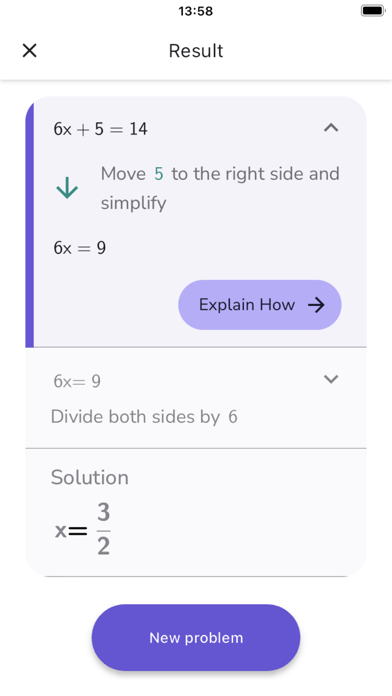Tap the Solution heading

coord(90,478)
